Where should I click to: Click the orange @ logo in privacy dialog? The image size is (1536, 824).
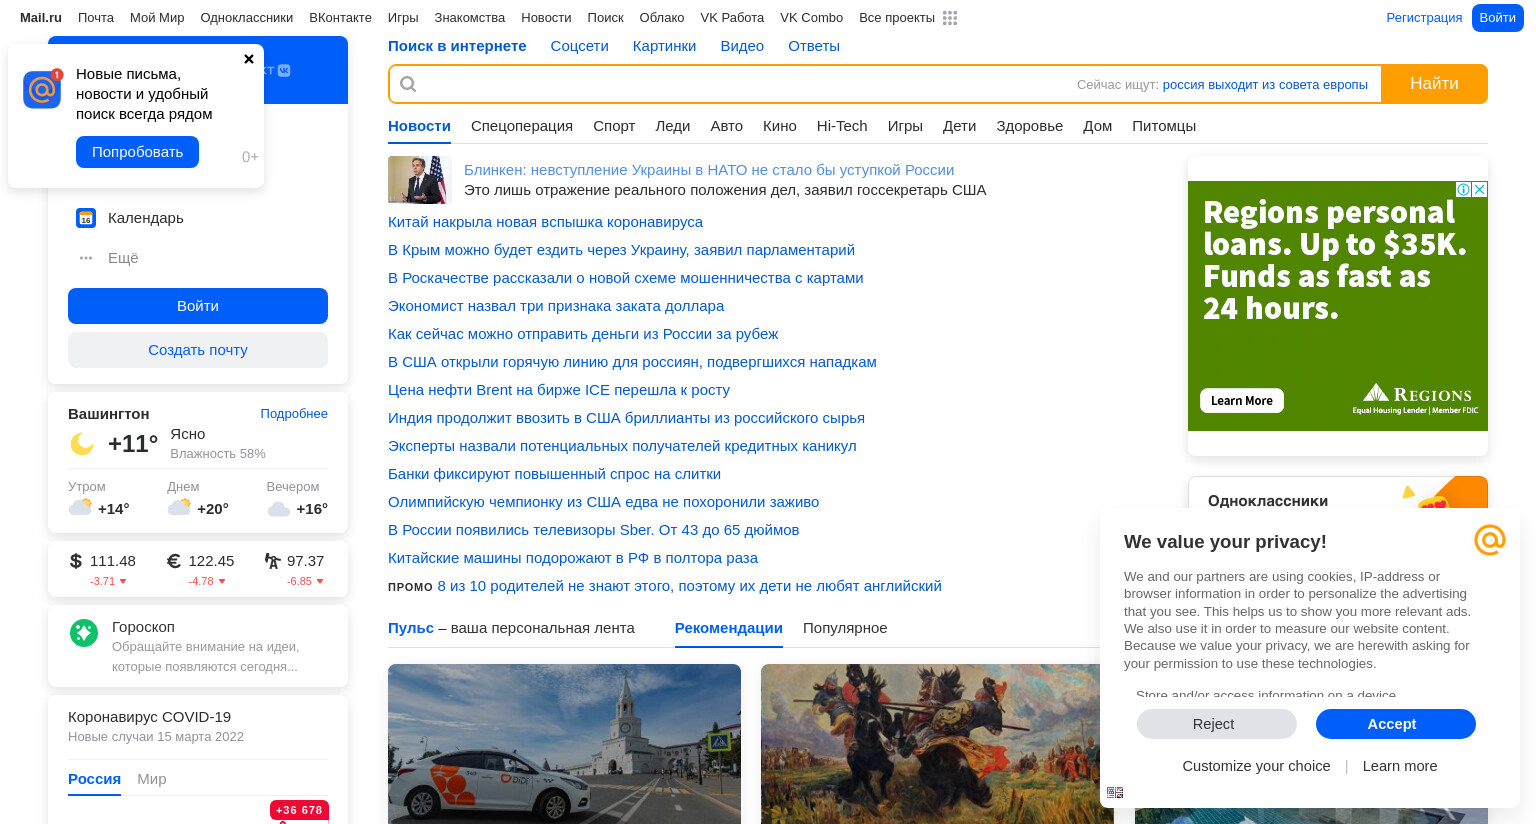1490,540
